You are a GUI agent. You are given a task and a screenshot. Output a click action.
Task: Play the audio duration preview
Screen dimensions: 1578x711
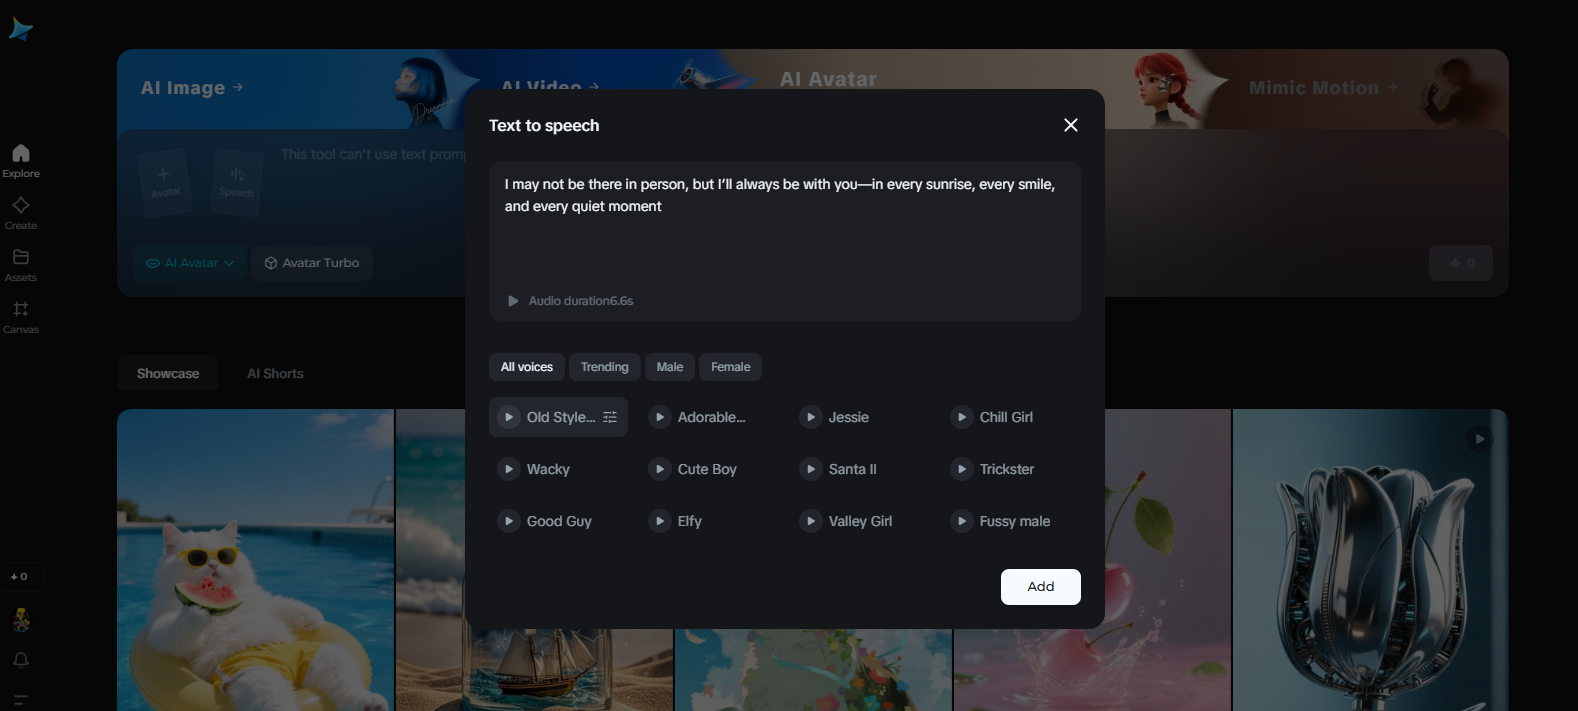point(513,301)
